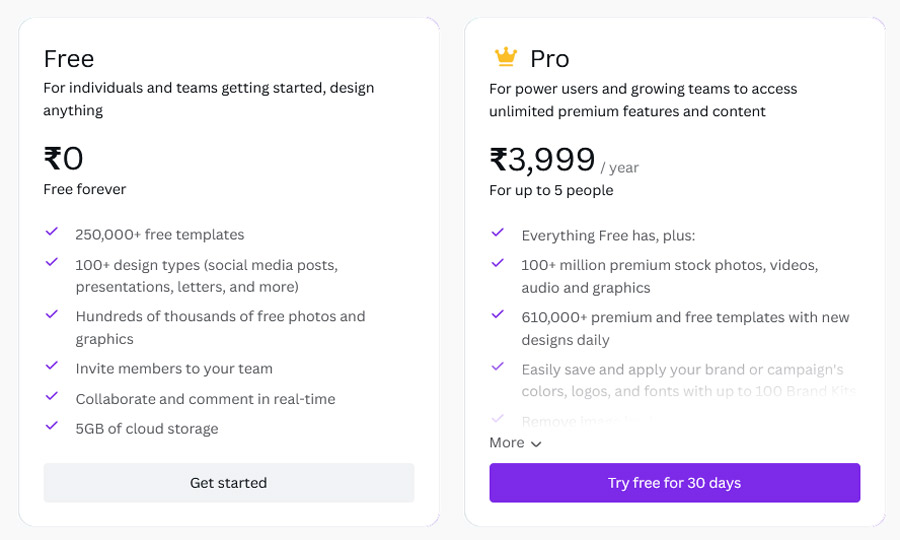Viewport: 900px width, 540px height.
Task: Click the checkmark next to 100+ million premium stock photos
Action: point(498,263)
